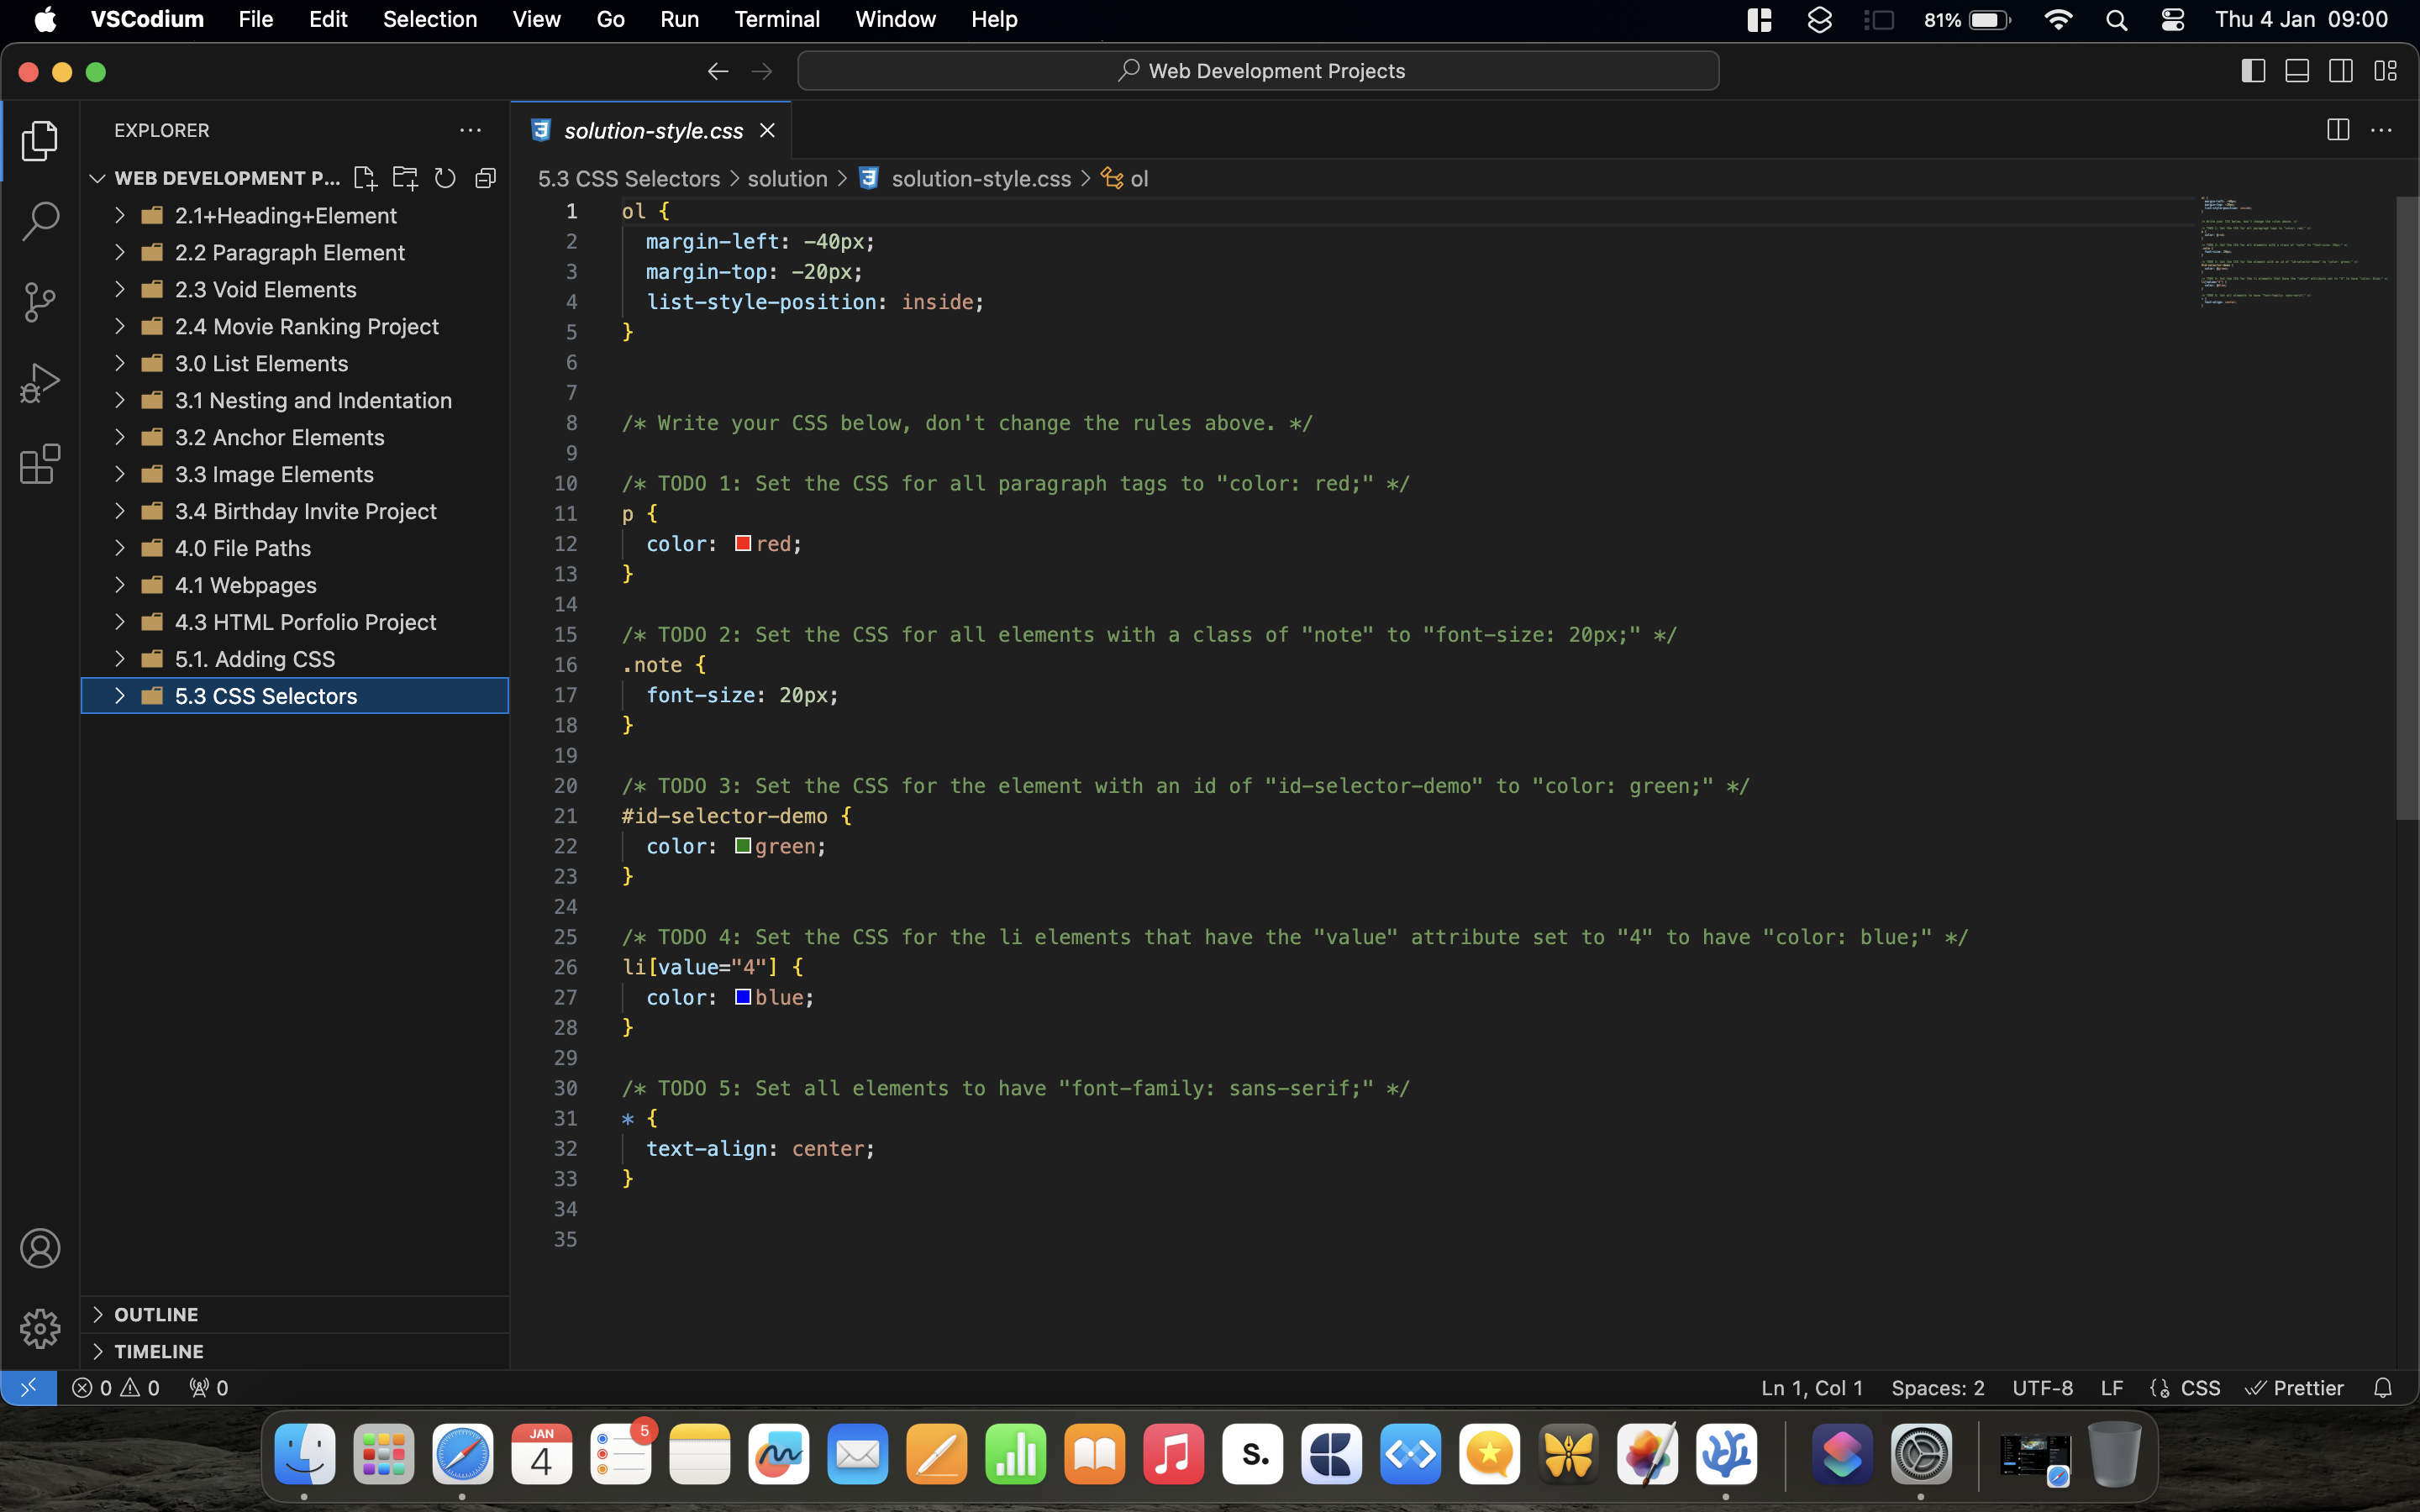Toggle the secondary side bar
This screenshot has height=1512, width=2420.
pos(2341,71)
